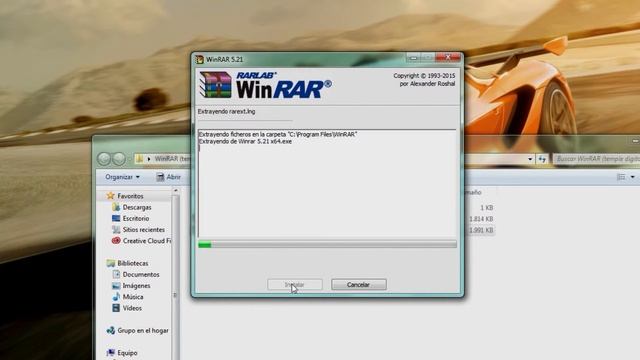Click the Tamaño column header
This screenshot has height=360, width=640.
tap(473, 192)
